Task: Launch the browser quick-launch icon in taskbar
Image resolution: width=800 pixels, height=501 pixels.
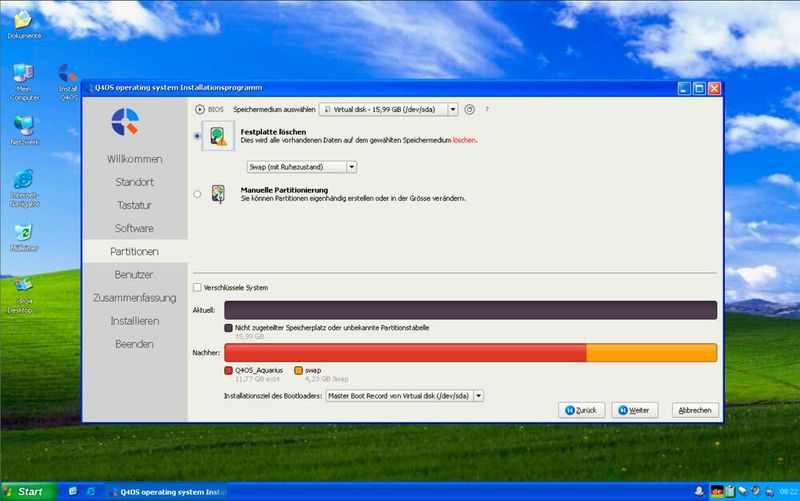Action: (91, 491)
